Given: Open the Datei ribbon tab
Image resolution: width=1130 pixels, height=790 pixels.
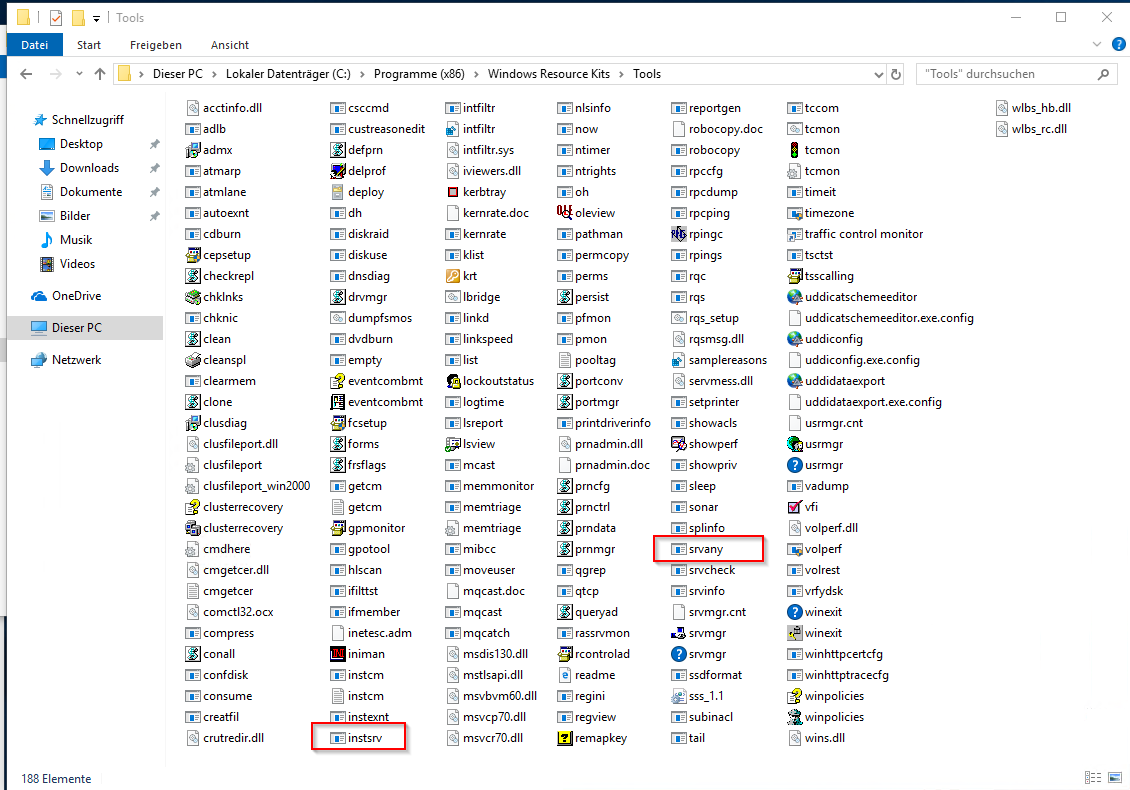Looking at the screenshot, I should pyautogui.click(x=35, y=45).
